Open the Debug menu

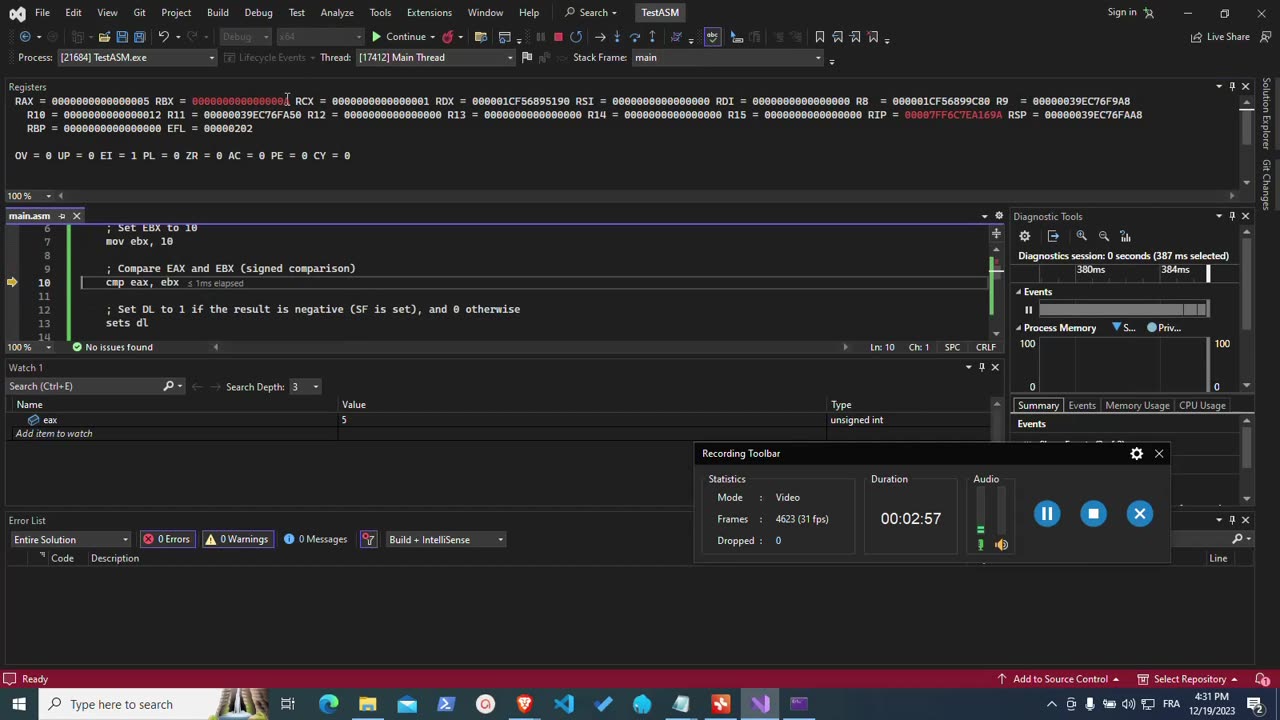pyautogui.click(x=258, y=13)
